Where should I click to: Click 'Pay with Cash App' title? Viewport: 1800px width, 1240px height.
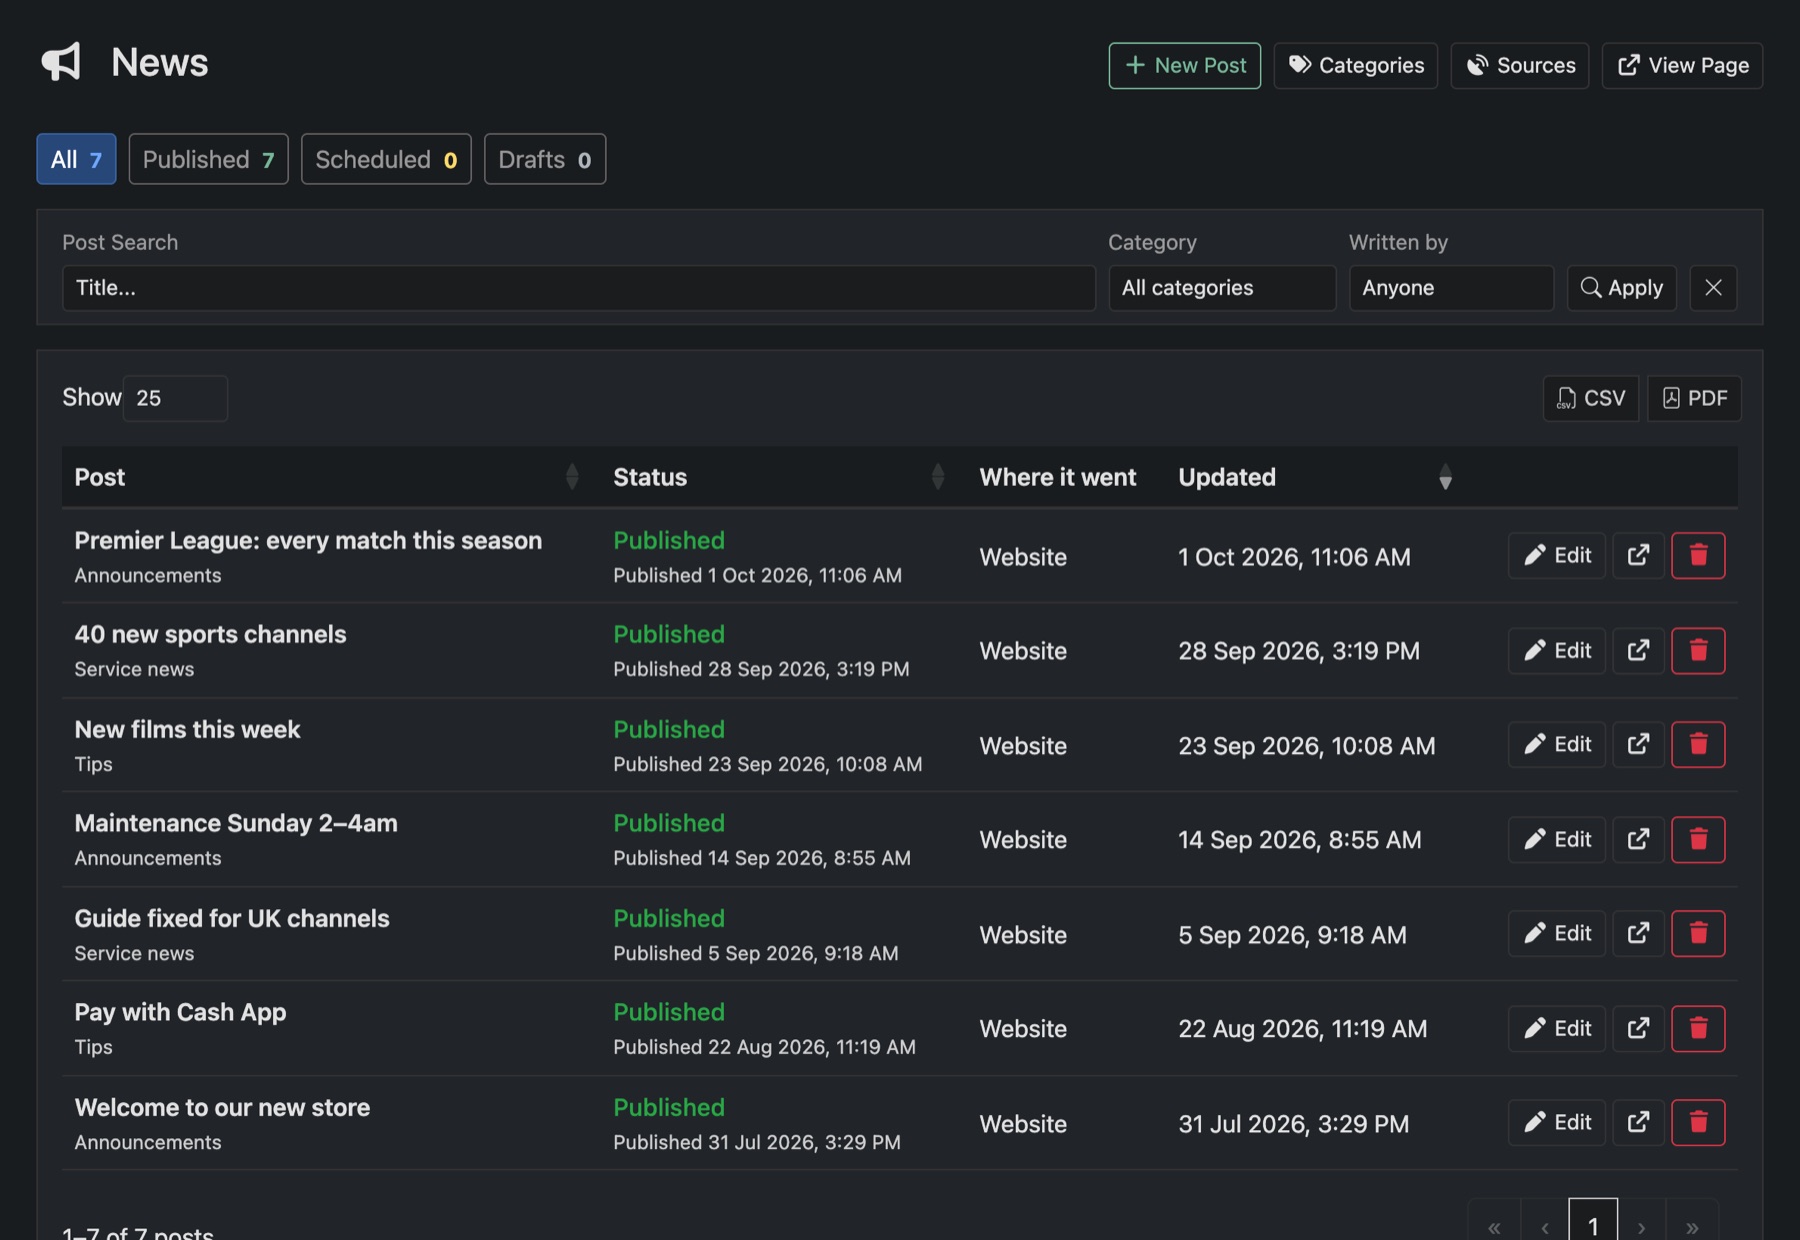coord(180,1012)
